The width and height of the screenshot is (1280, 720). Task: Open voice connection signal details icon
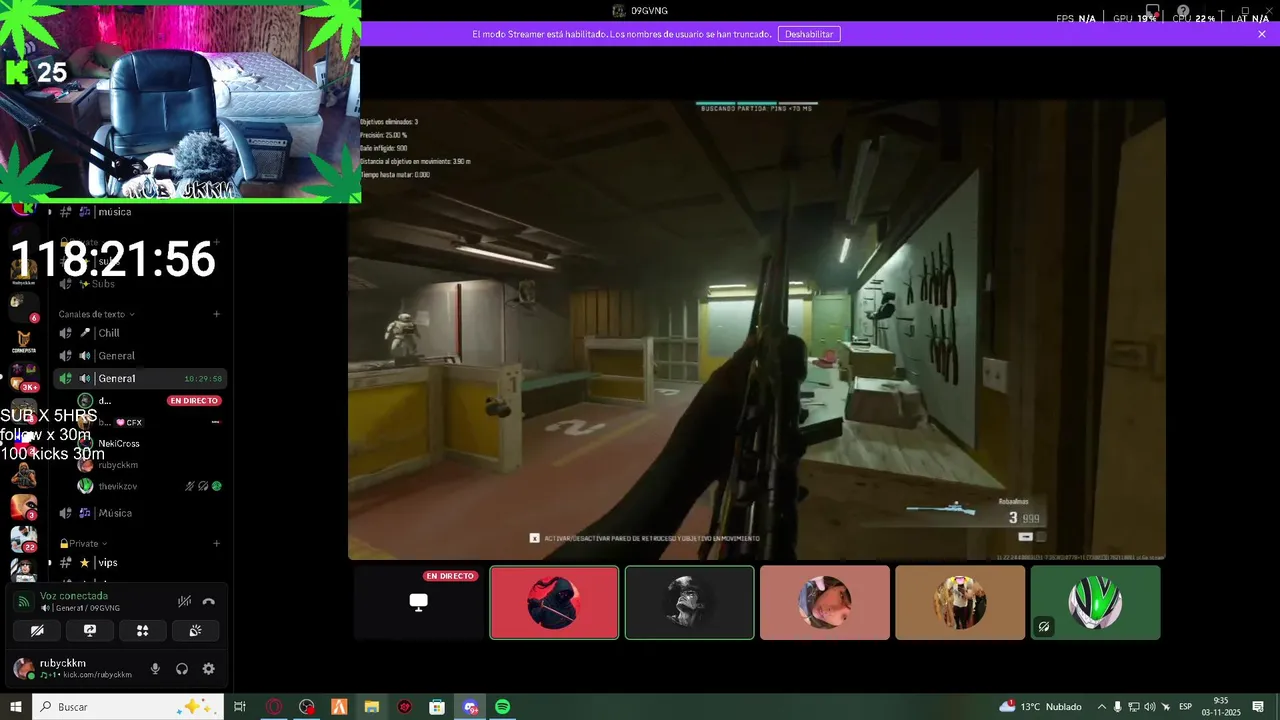point(24,602)
